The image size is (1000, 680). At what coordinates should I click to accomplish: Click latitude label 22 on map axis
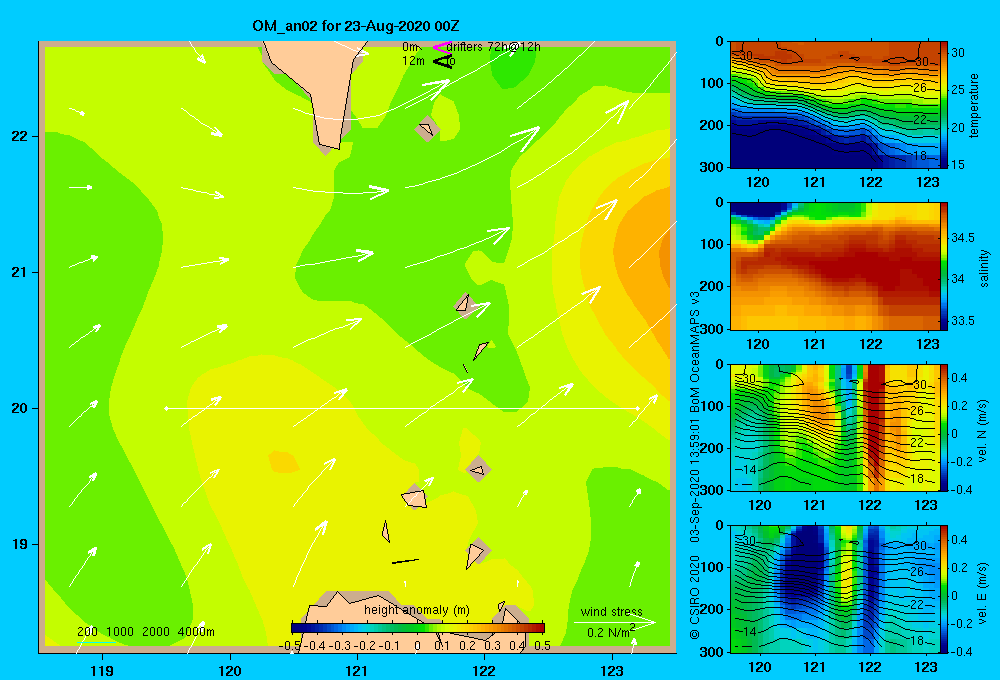[x=19, y=136]
